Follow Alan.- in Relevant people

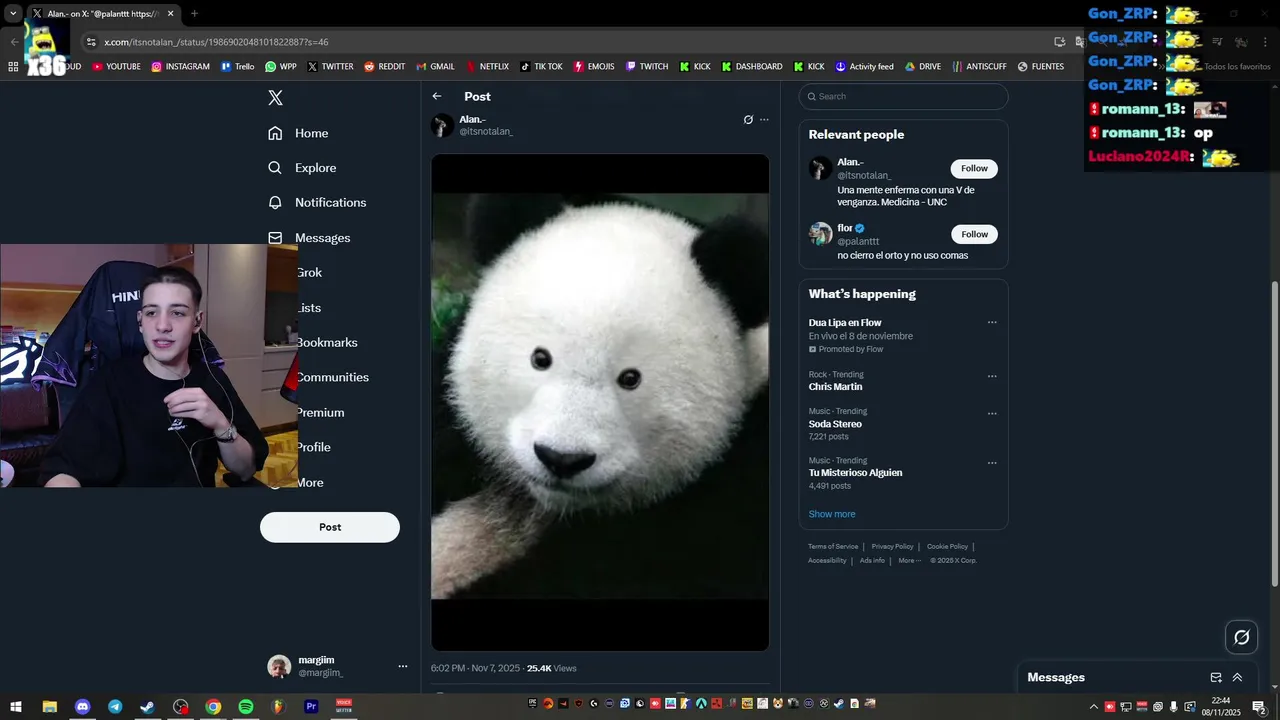[x=974, y=168]
